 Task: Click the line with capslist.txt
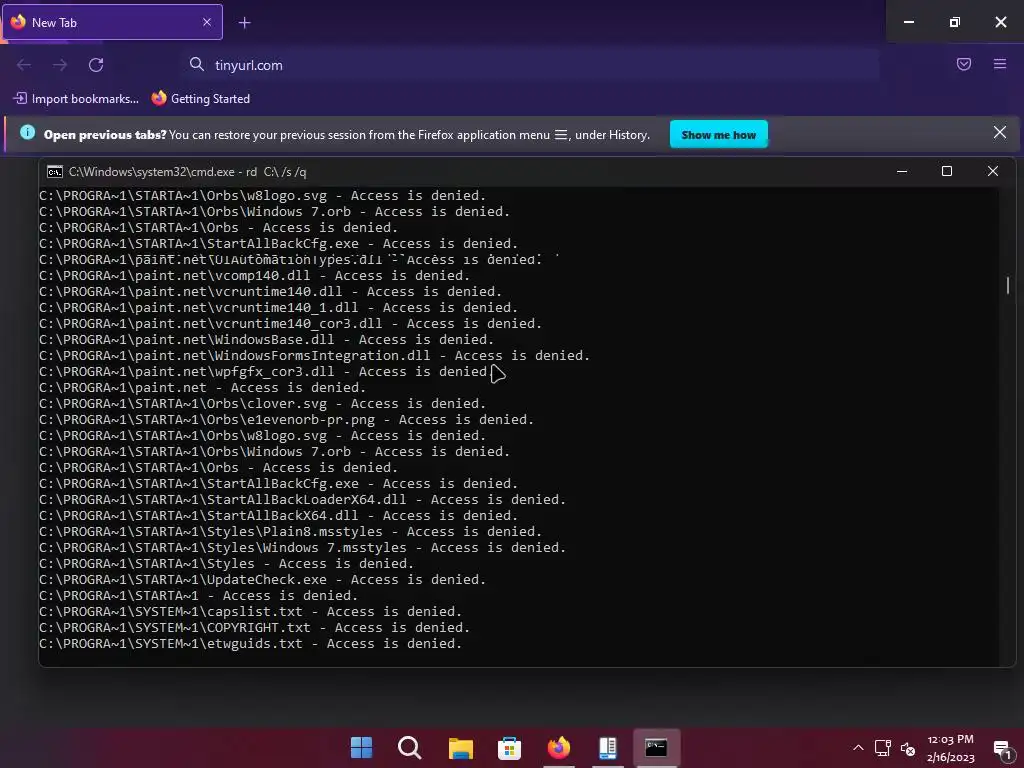pos(250,612)
